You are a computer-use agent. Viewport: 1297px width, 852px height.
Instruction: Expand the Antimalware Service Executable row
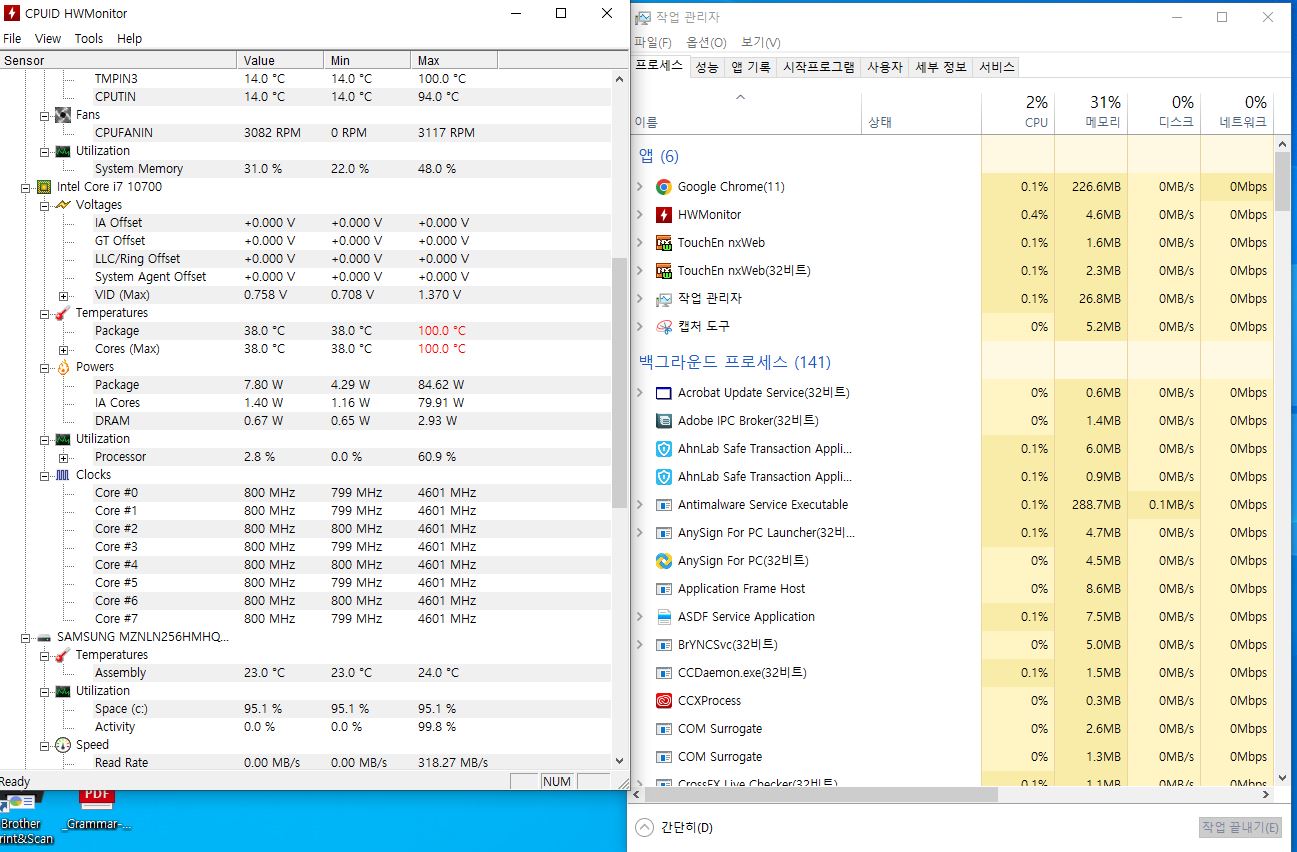coord(640,505)
